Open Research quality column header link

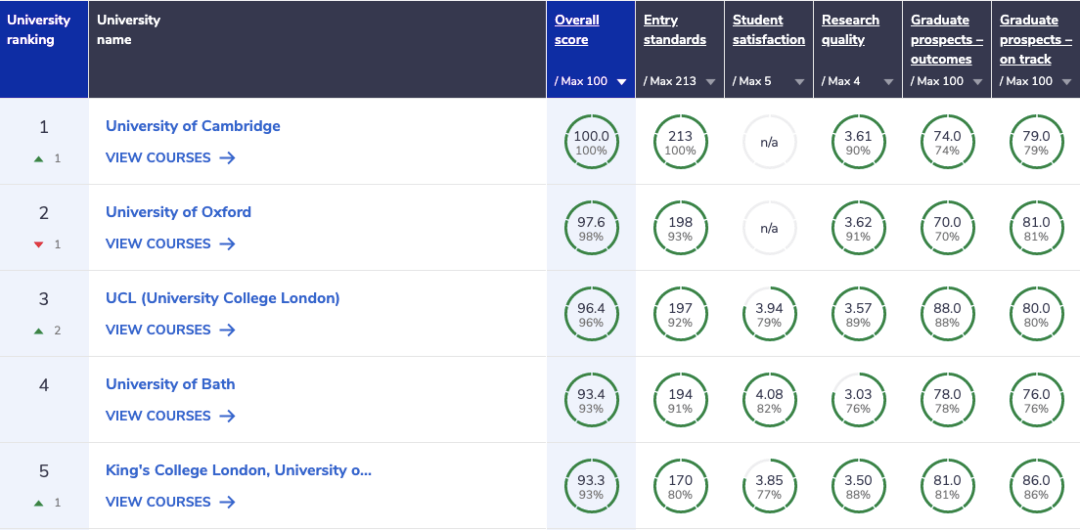850,30
